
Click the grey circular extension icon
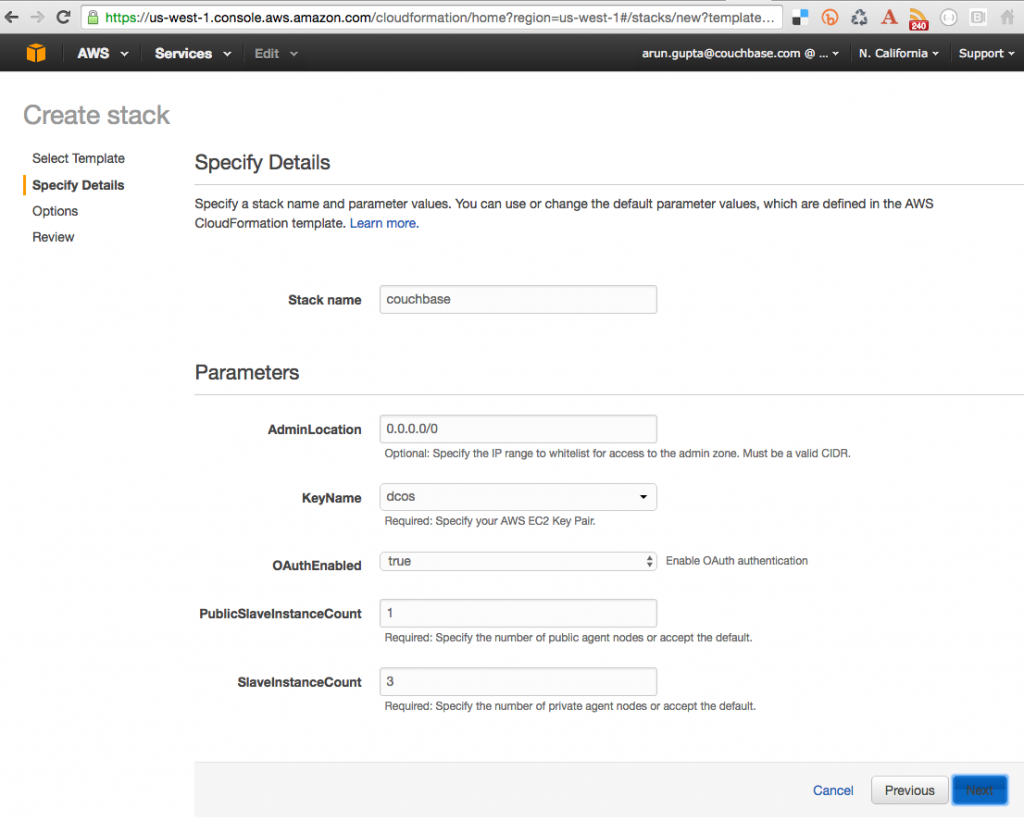(948, 18)
